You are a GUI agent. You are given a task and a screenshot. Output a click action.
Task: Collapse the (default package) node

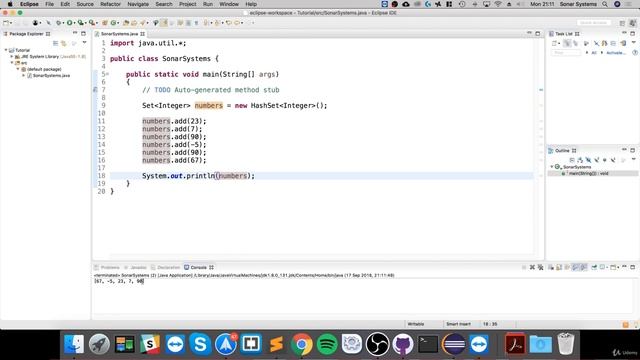coord(18,69)
